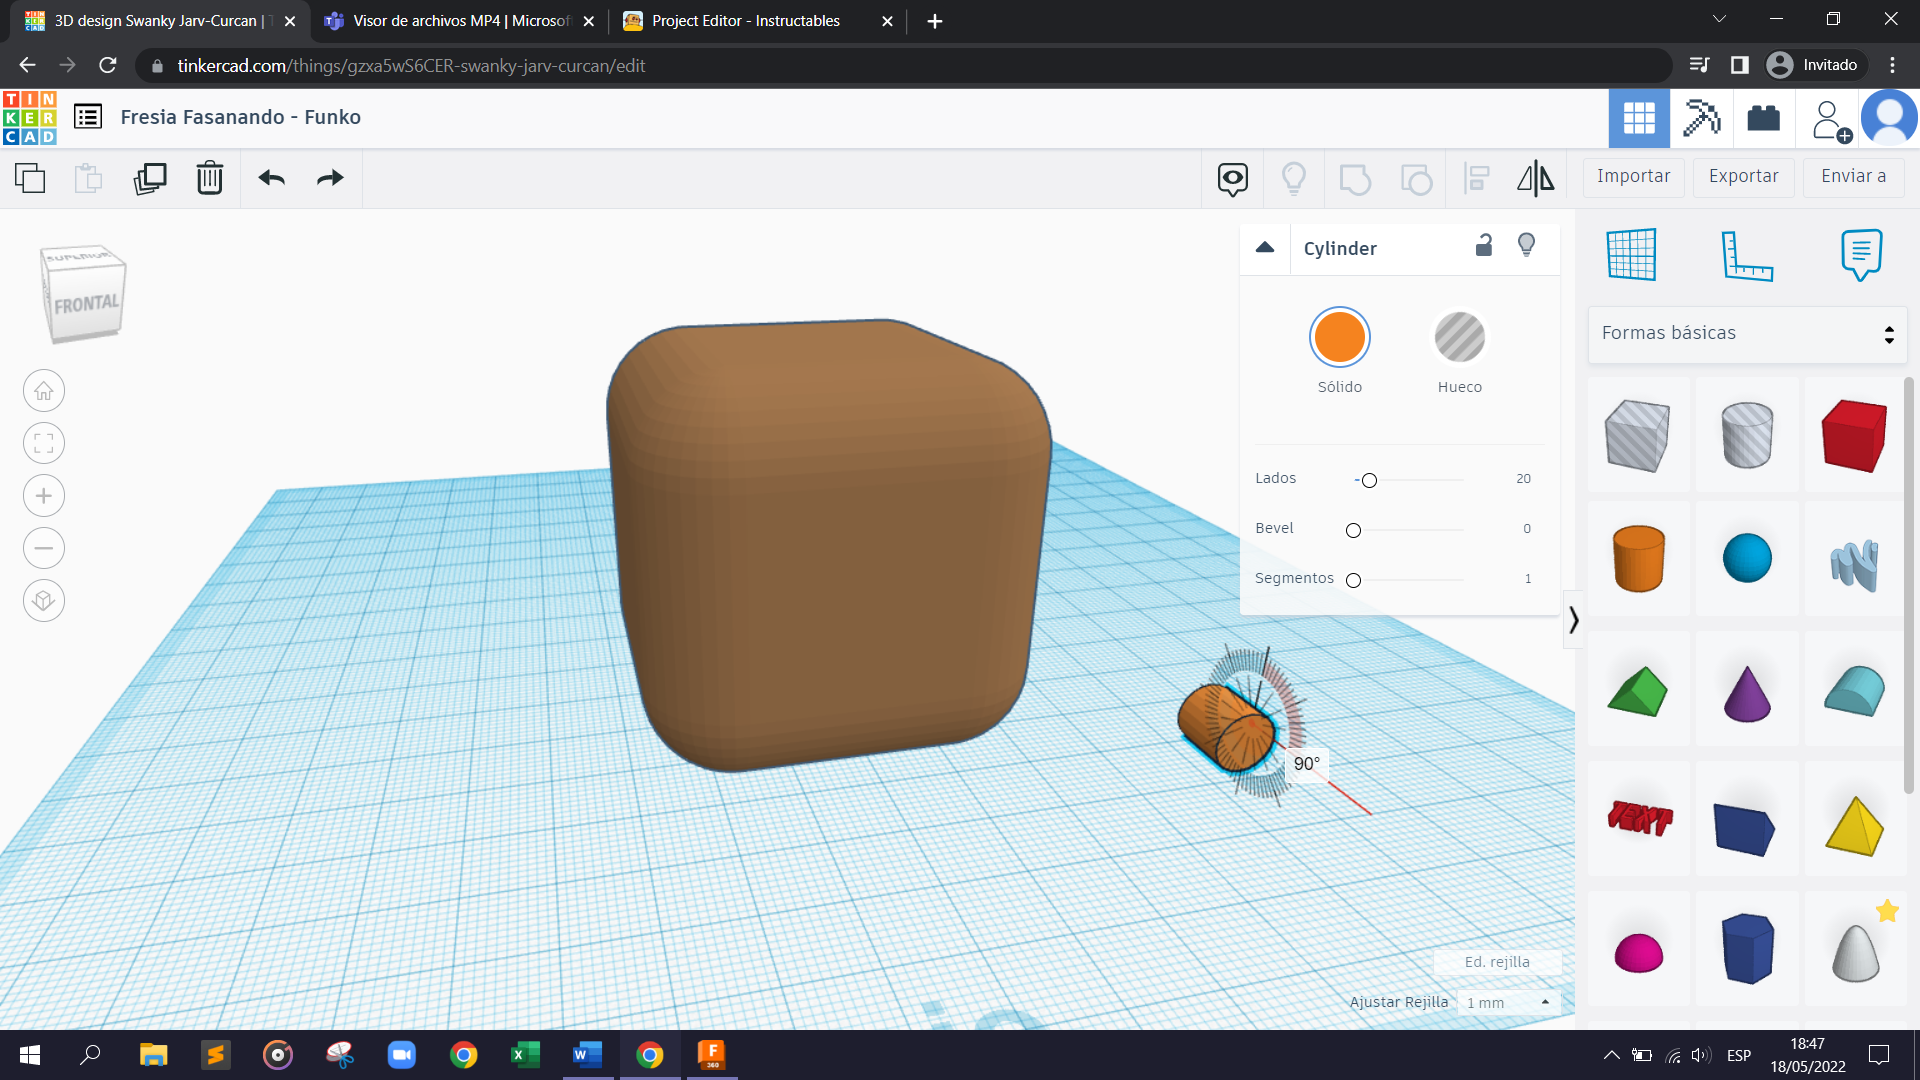Screen dimensions: 1920x1080
Task: Click the Importar button
Action: 1633,176
